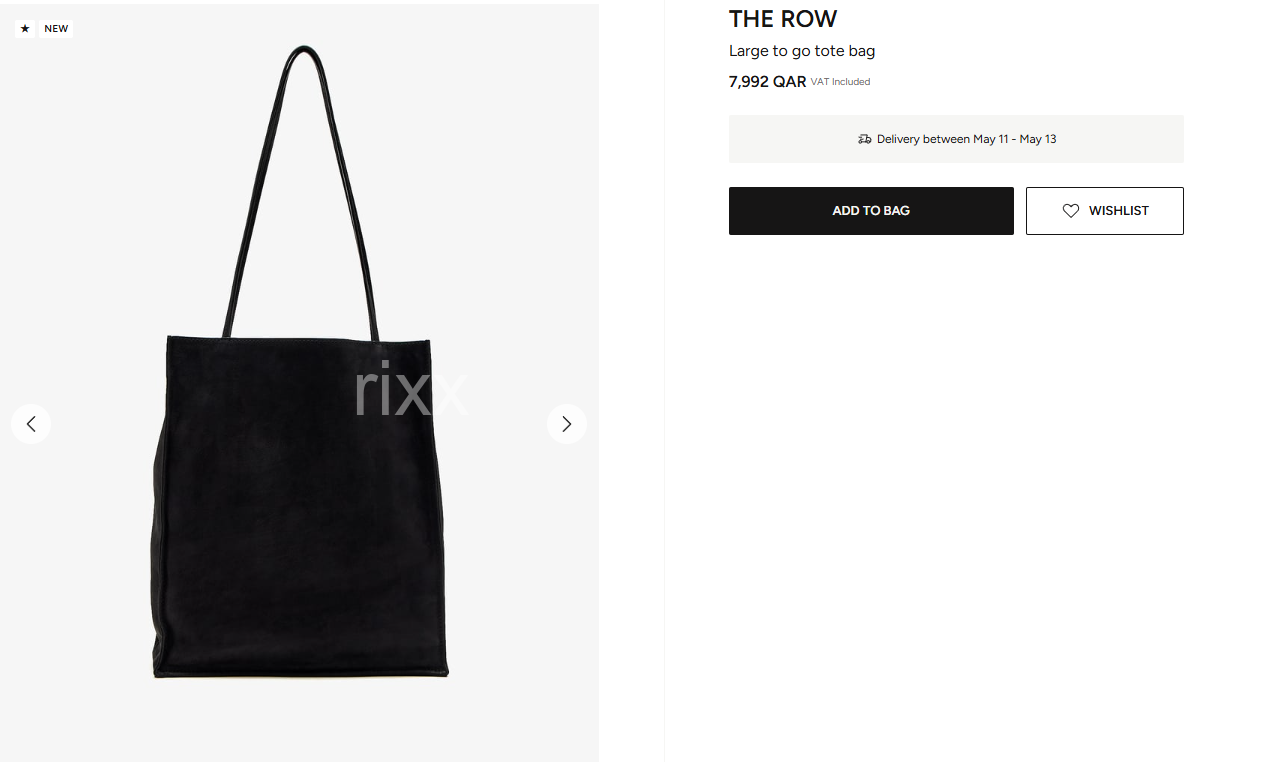Screen dimensions: 1275x762
Task: Click the VAT Included note
Action: coord(840,82)
